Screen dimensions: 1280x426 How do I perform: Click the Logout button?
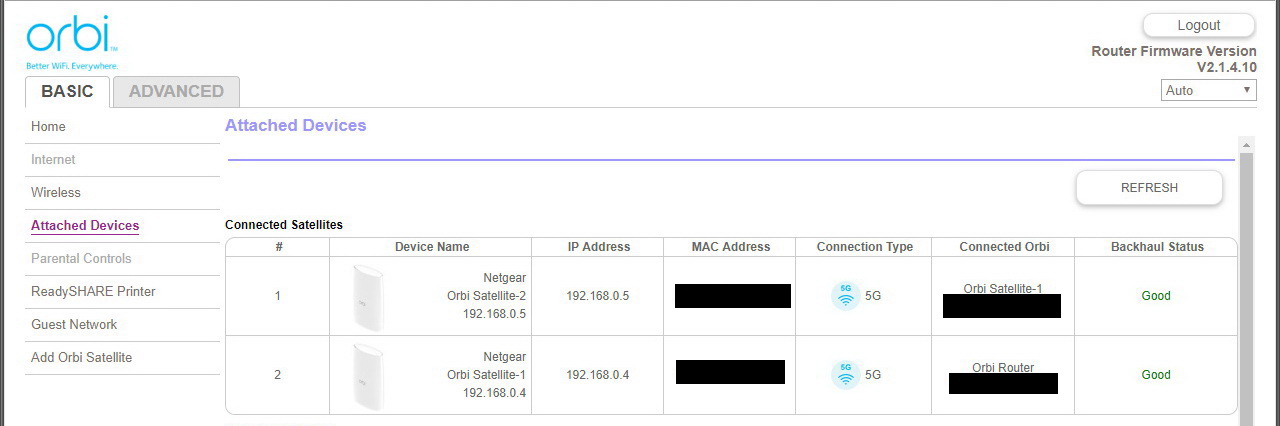point(1199,25)
